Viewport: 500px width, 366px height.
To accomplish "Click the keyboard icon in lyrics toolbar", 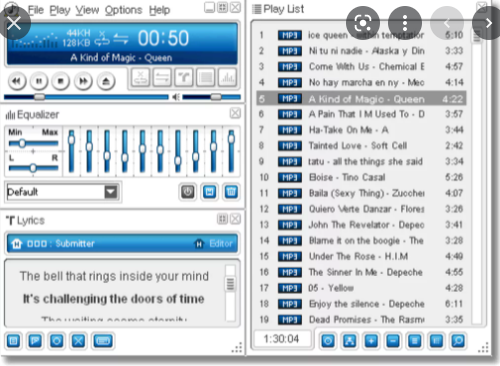I will [103, 341].
